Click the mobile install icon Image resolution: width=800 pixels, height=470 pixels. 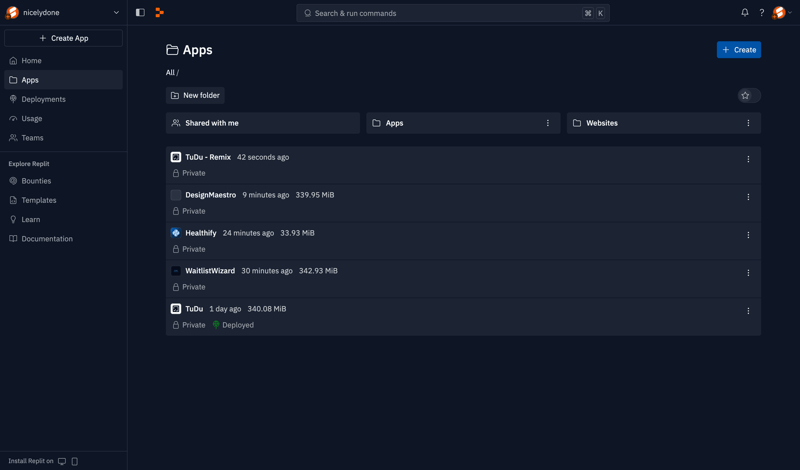[x=74, y=461]
